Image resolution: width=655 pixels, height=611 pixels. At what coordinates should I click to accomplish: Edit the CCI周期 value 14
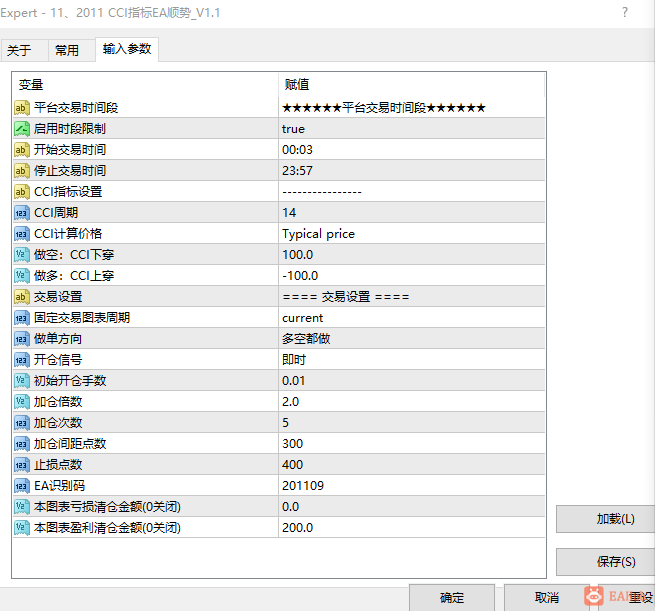pyautogui.click(x=411, y=213)
